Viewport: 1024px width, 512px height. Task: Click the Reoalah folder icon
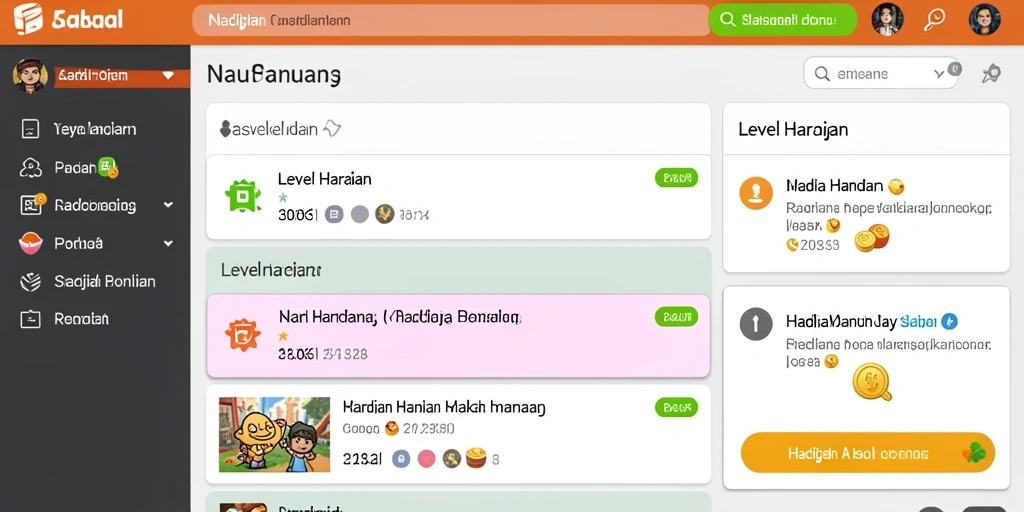pos(31,319)
